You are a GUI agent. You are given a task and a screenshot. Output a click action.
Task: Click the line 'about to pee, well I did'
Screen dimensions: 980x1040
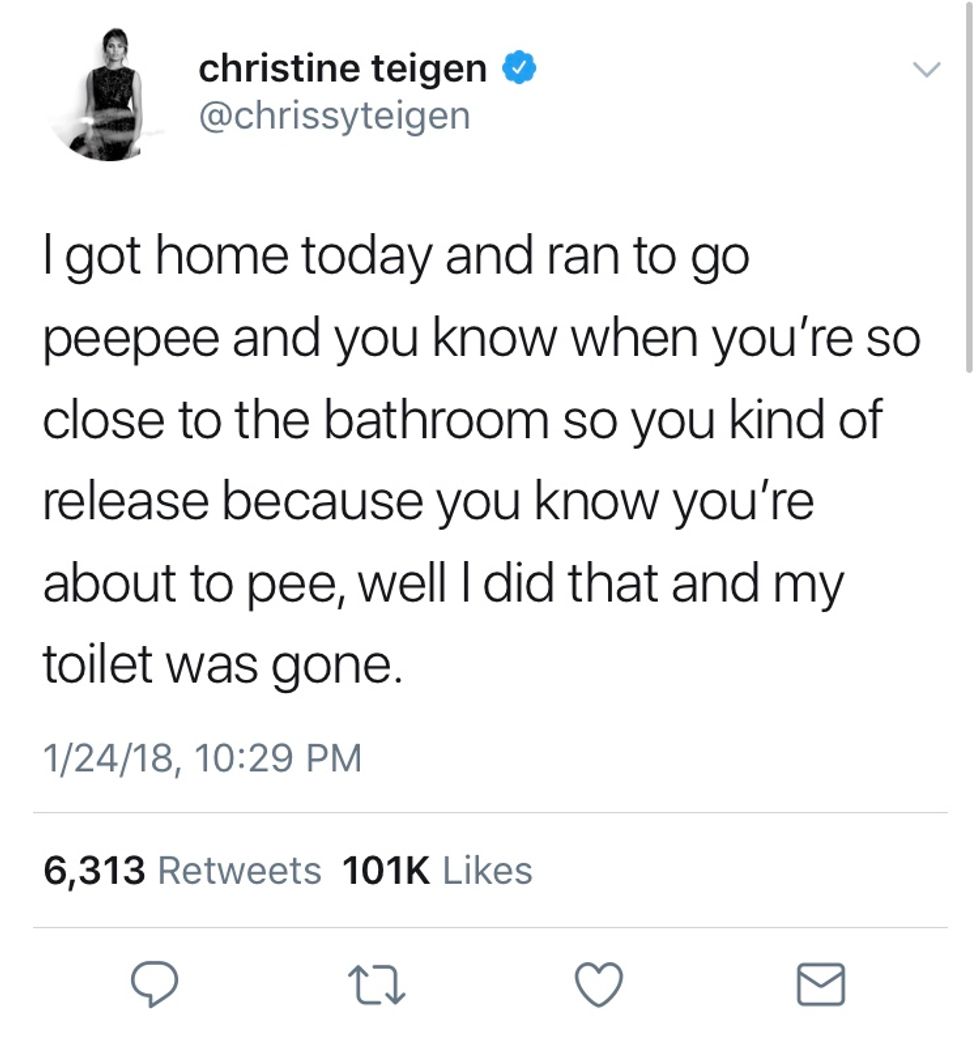pos(442,584)
